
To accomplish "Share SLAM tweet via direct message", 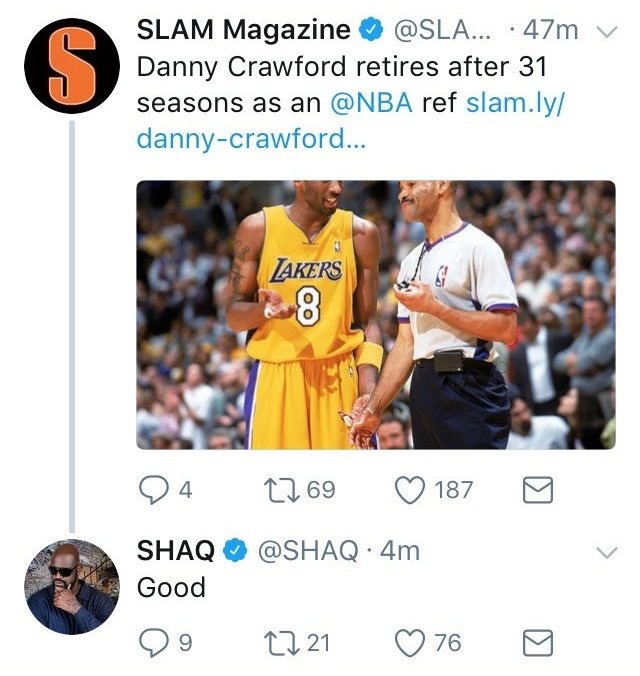I will click(538, 490).
